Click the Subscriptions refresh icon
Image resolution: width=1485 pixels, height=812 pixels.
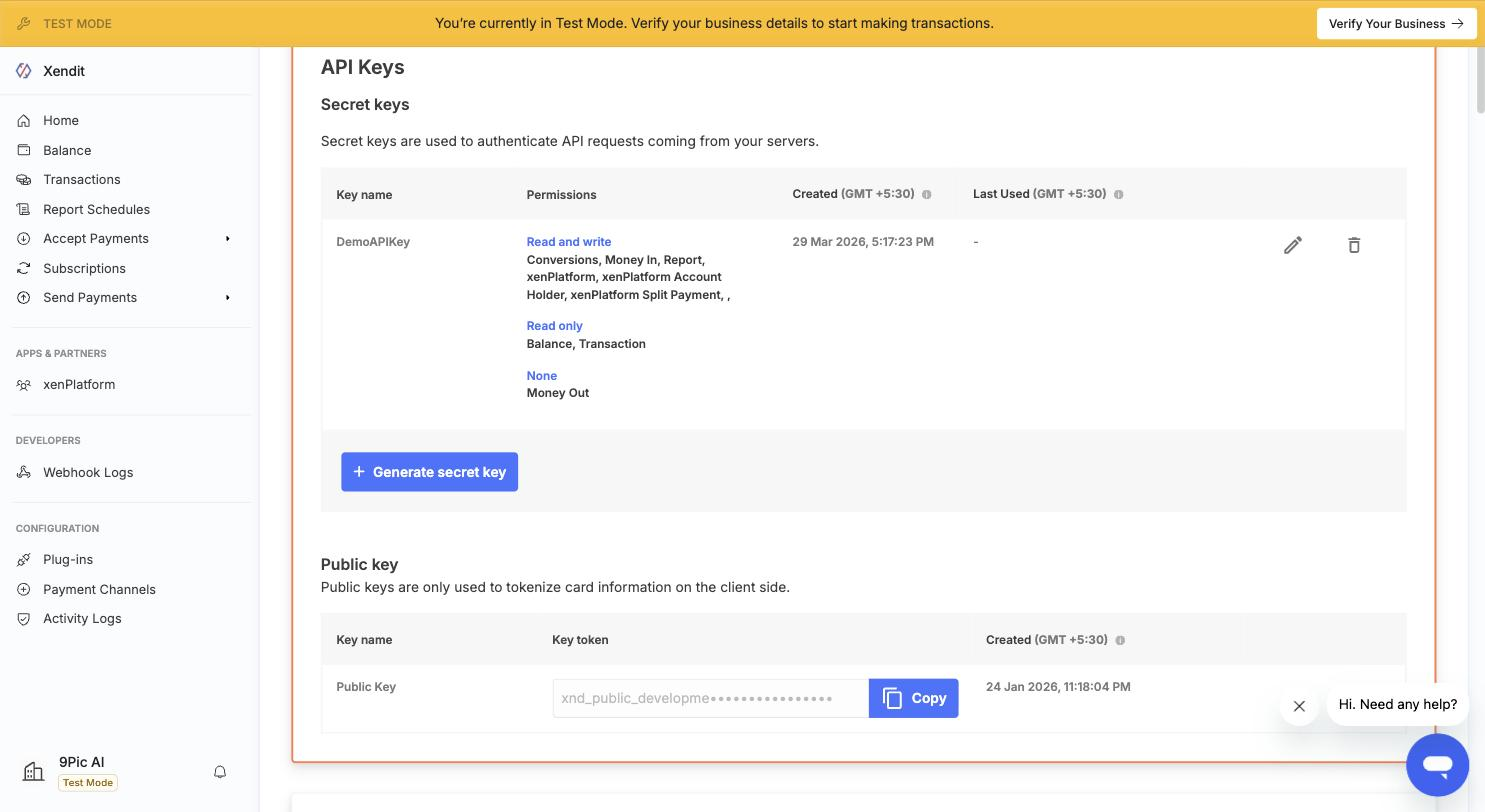tap(24, 268)
